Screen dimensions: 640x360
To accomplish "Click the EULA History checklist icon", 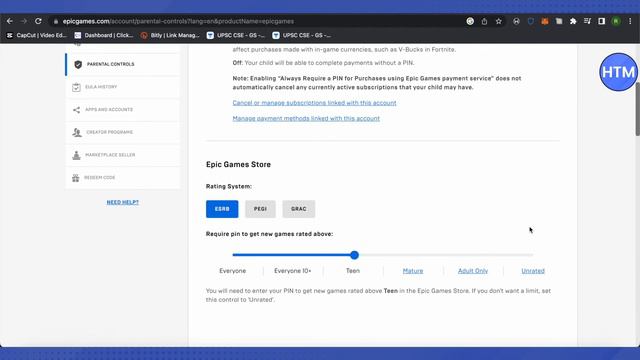I will coord(76,87).
